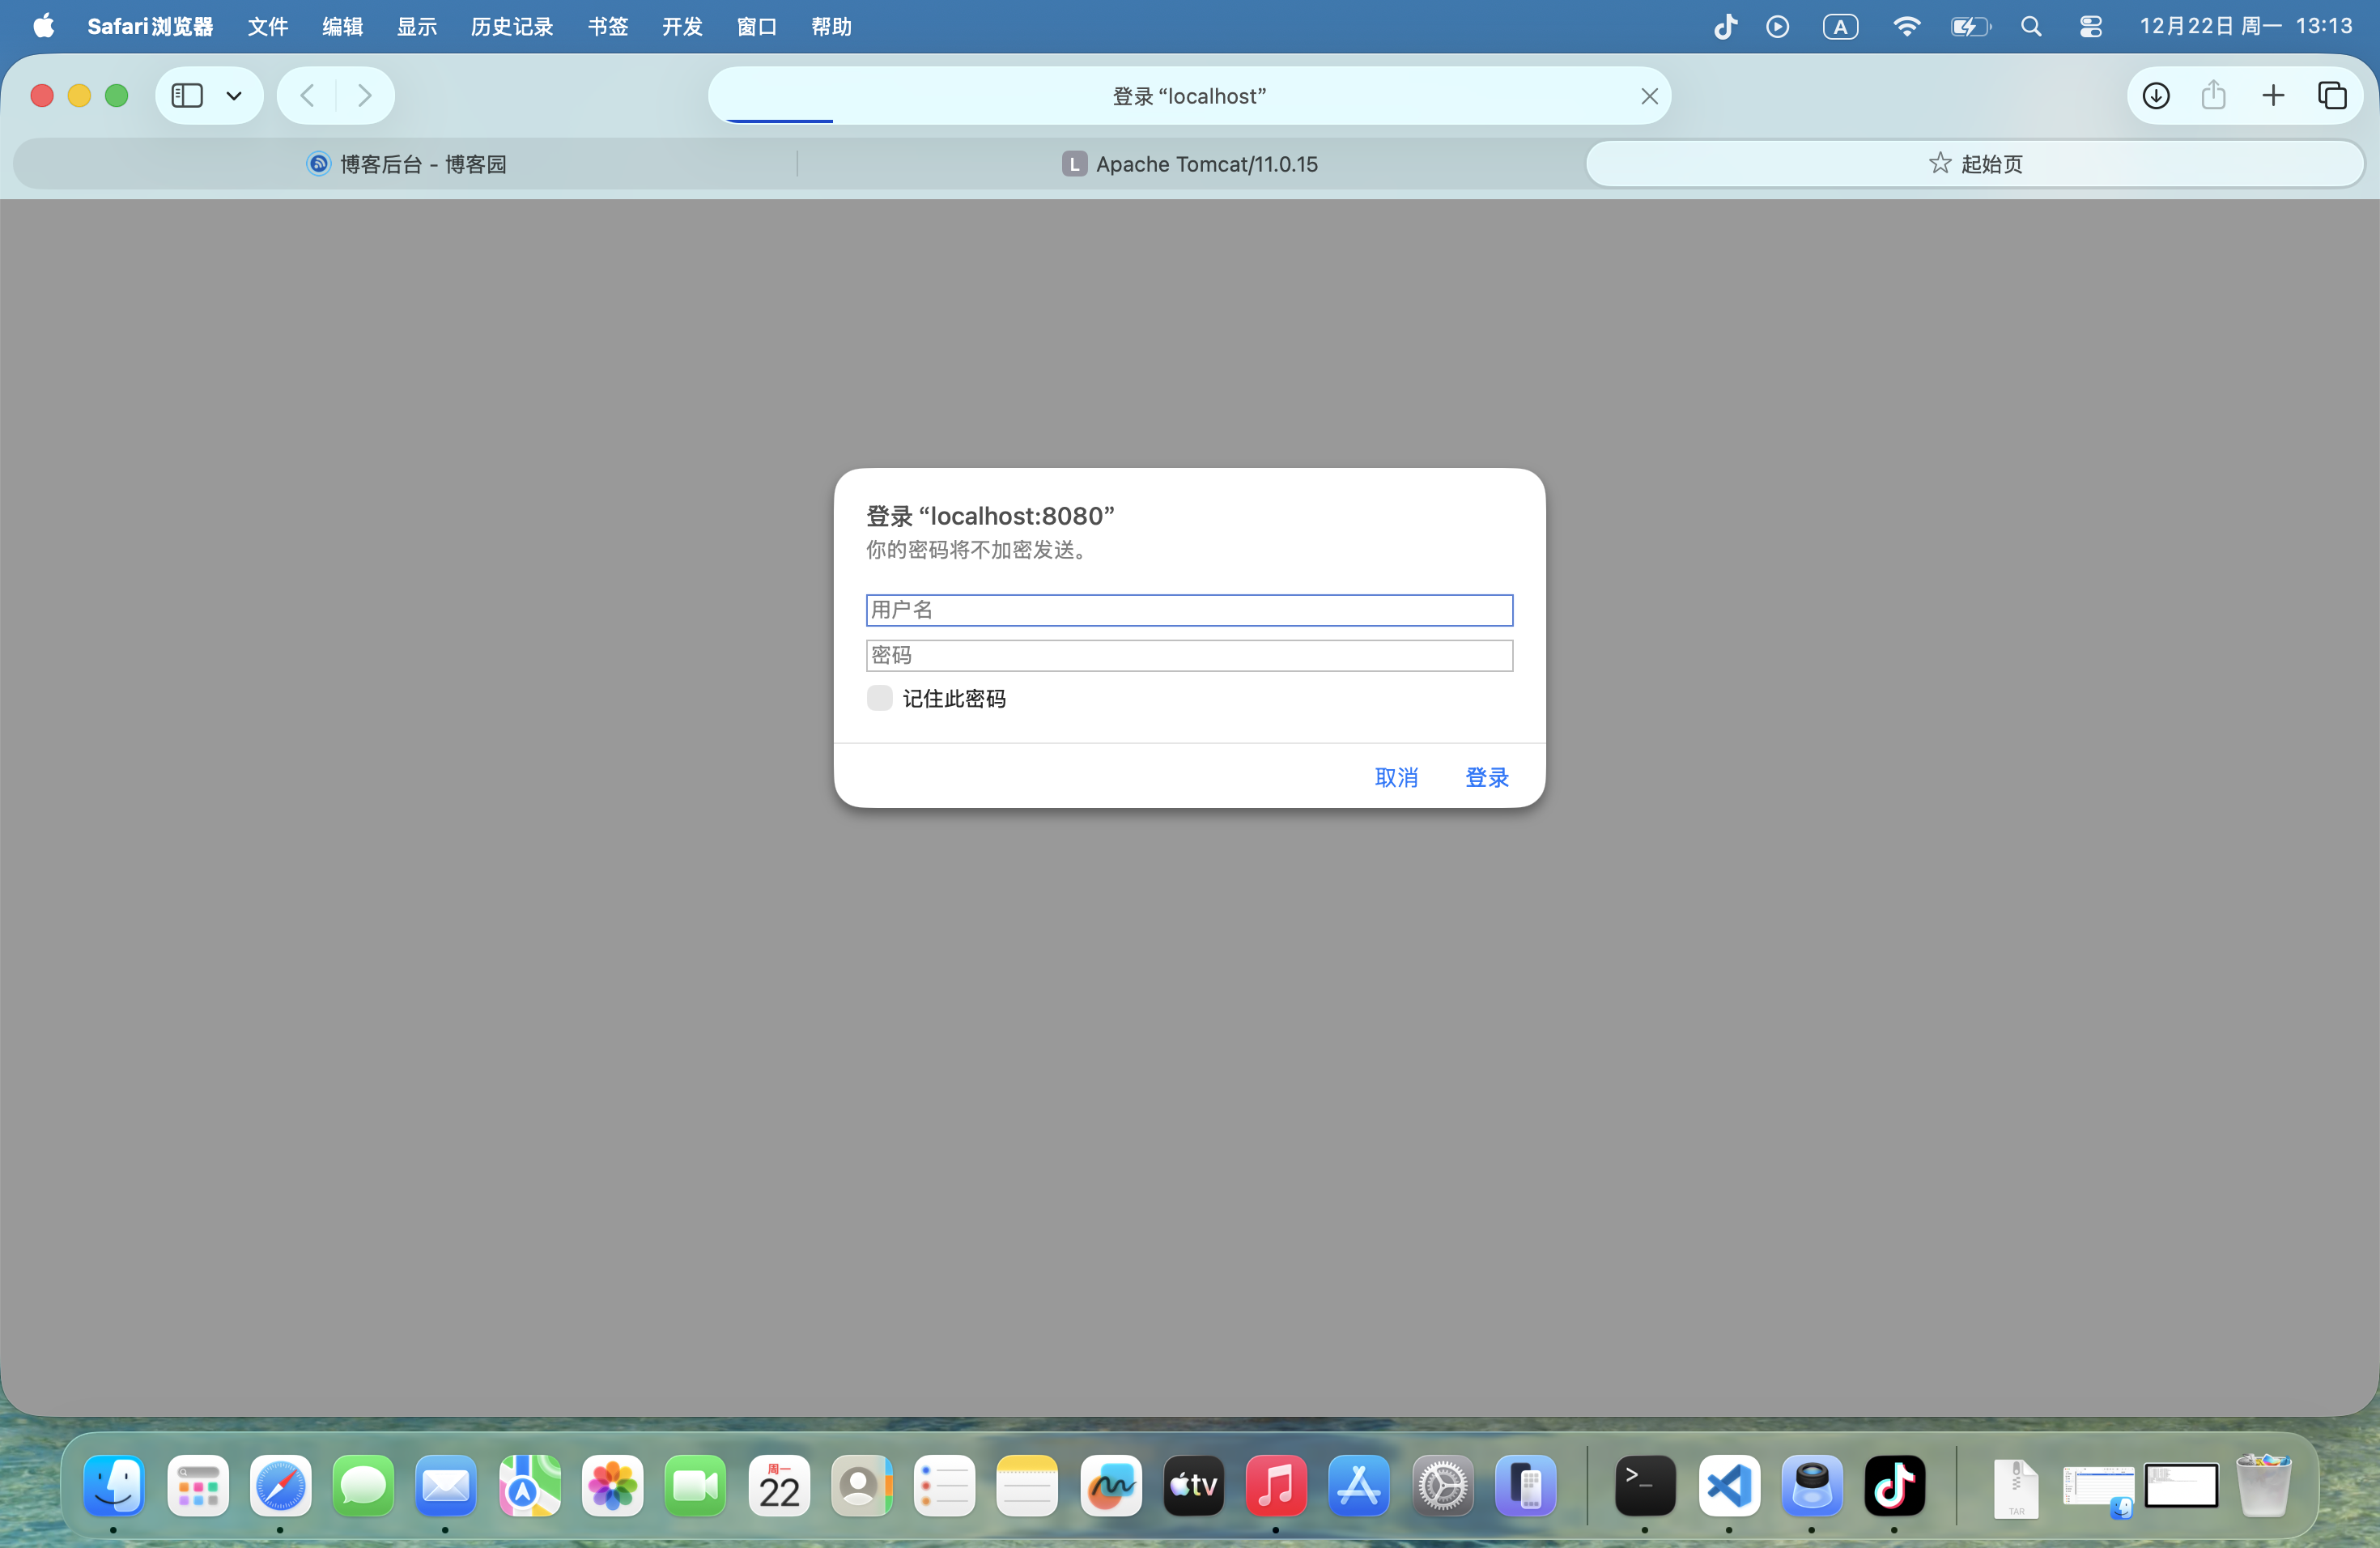
Task: Expand the sidebar dropdown chevron
Action: click(x=234, y=96)
